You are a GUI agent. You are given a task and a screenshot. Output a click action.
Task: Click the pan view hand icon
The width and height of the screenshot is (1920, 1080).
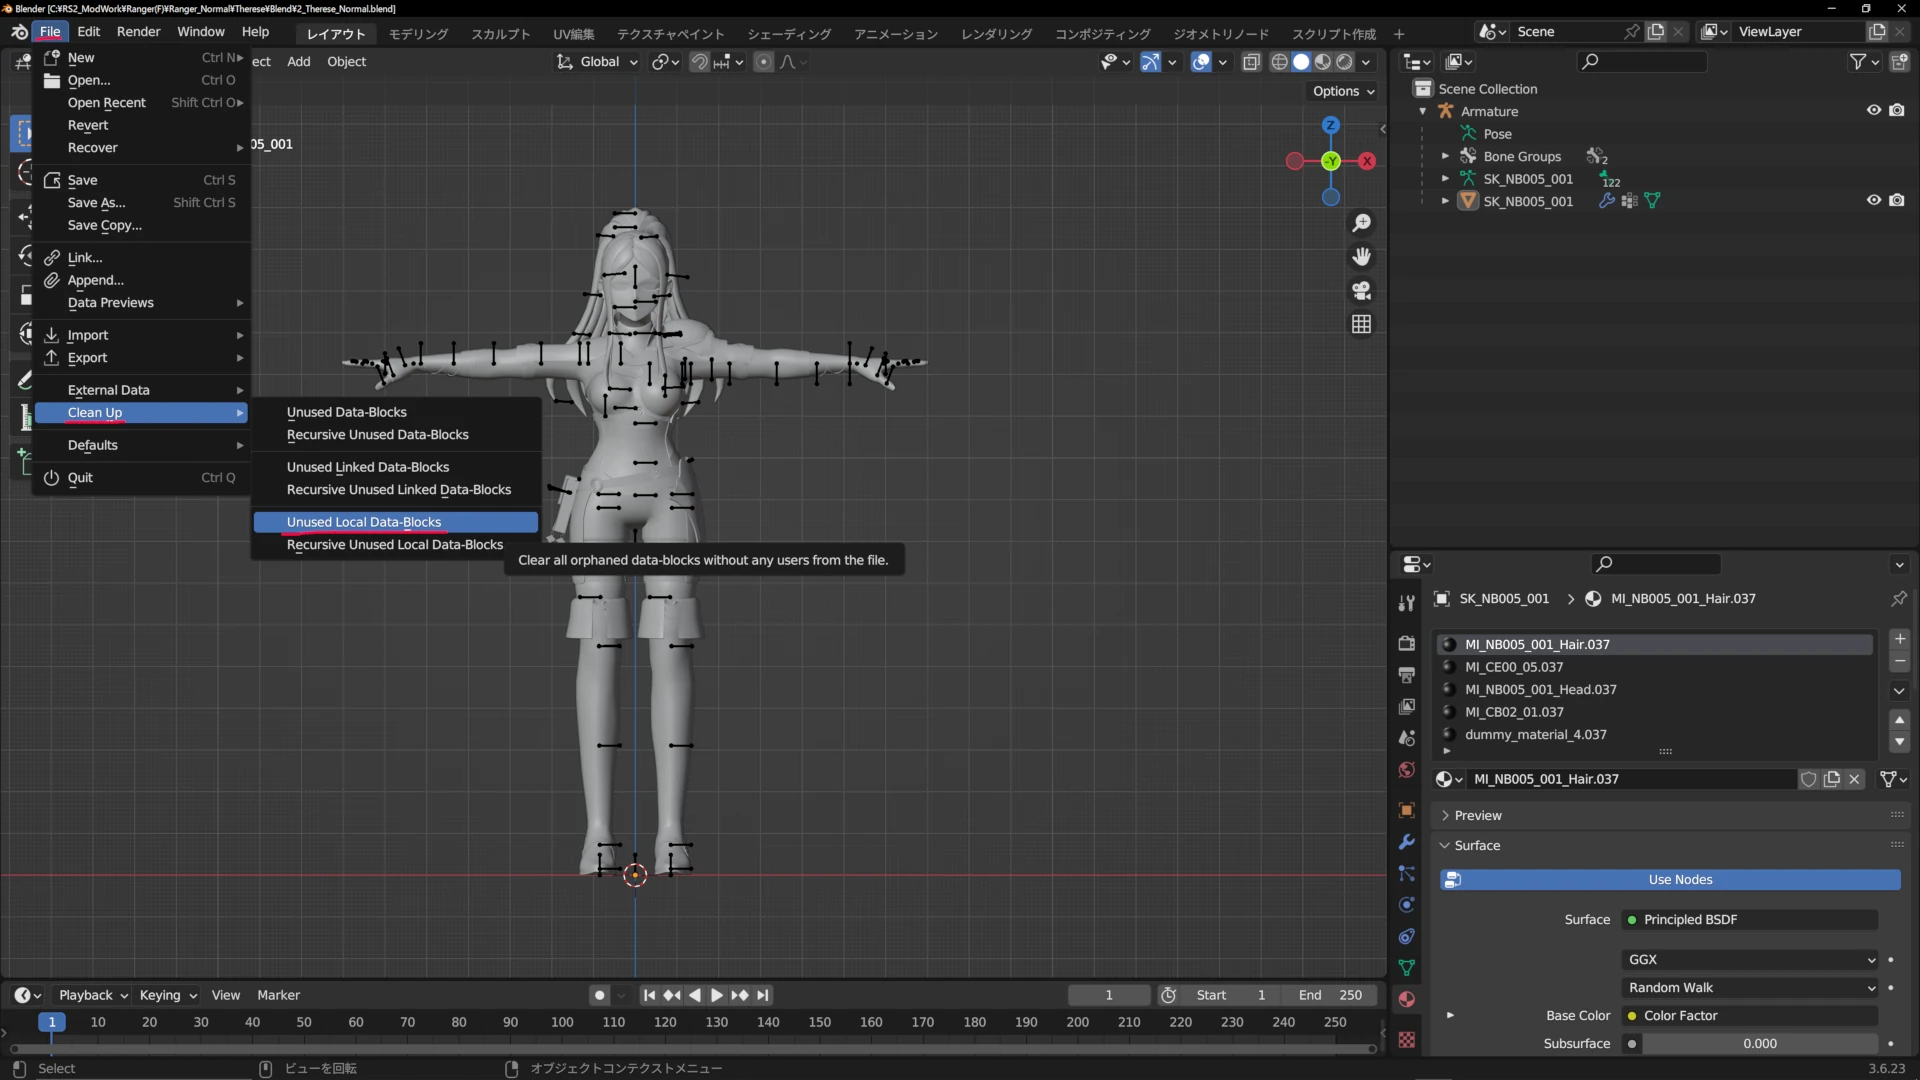1361,257
